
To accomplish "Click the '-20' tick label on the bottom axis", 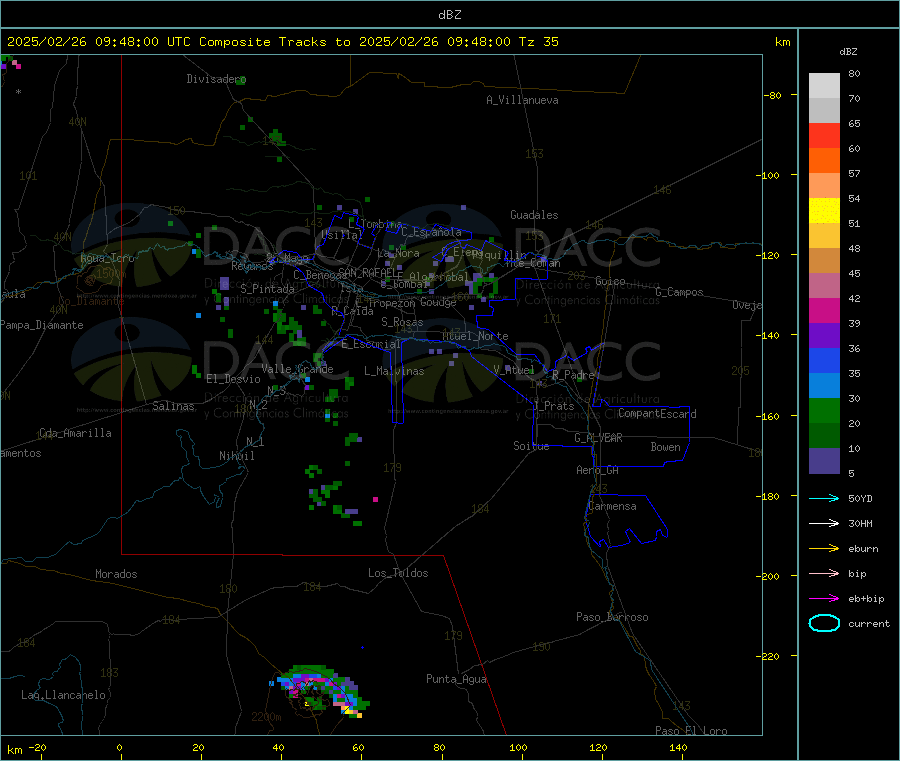I will 37,747.
